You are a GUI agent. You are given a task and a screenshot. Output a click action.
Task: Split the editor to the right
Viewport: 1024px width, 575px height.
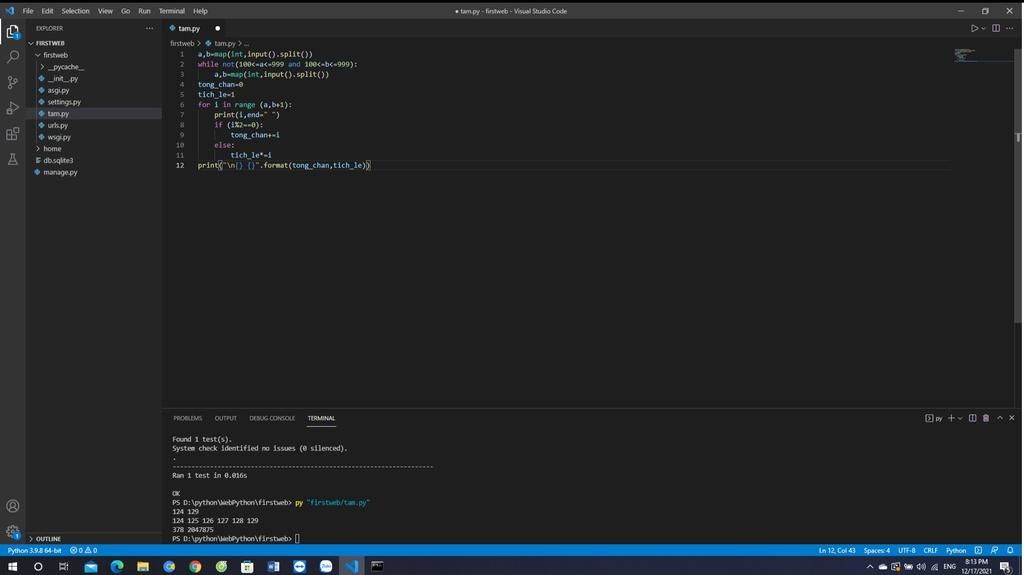[x=996, y=28]
